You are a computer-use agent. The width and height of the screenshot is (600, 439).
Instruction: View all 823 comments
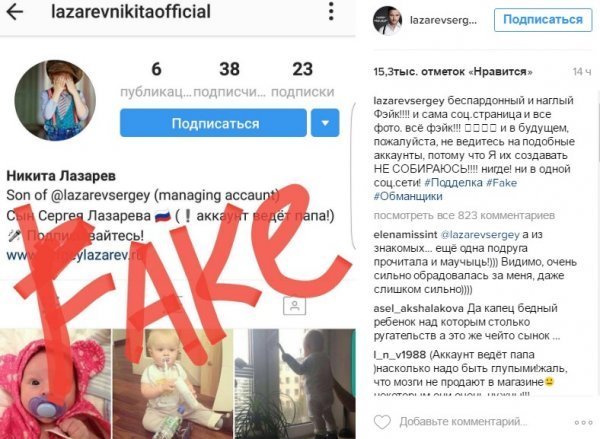click(x=464, y=215)
